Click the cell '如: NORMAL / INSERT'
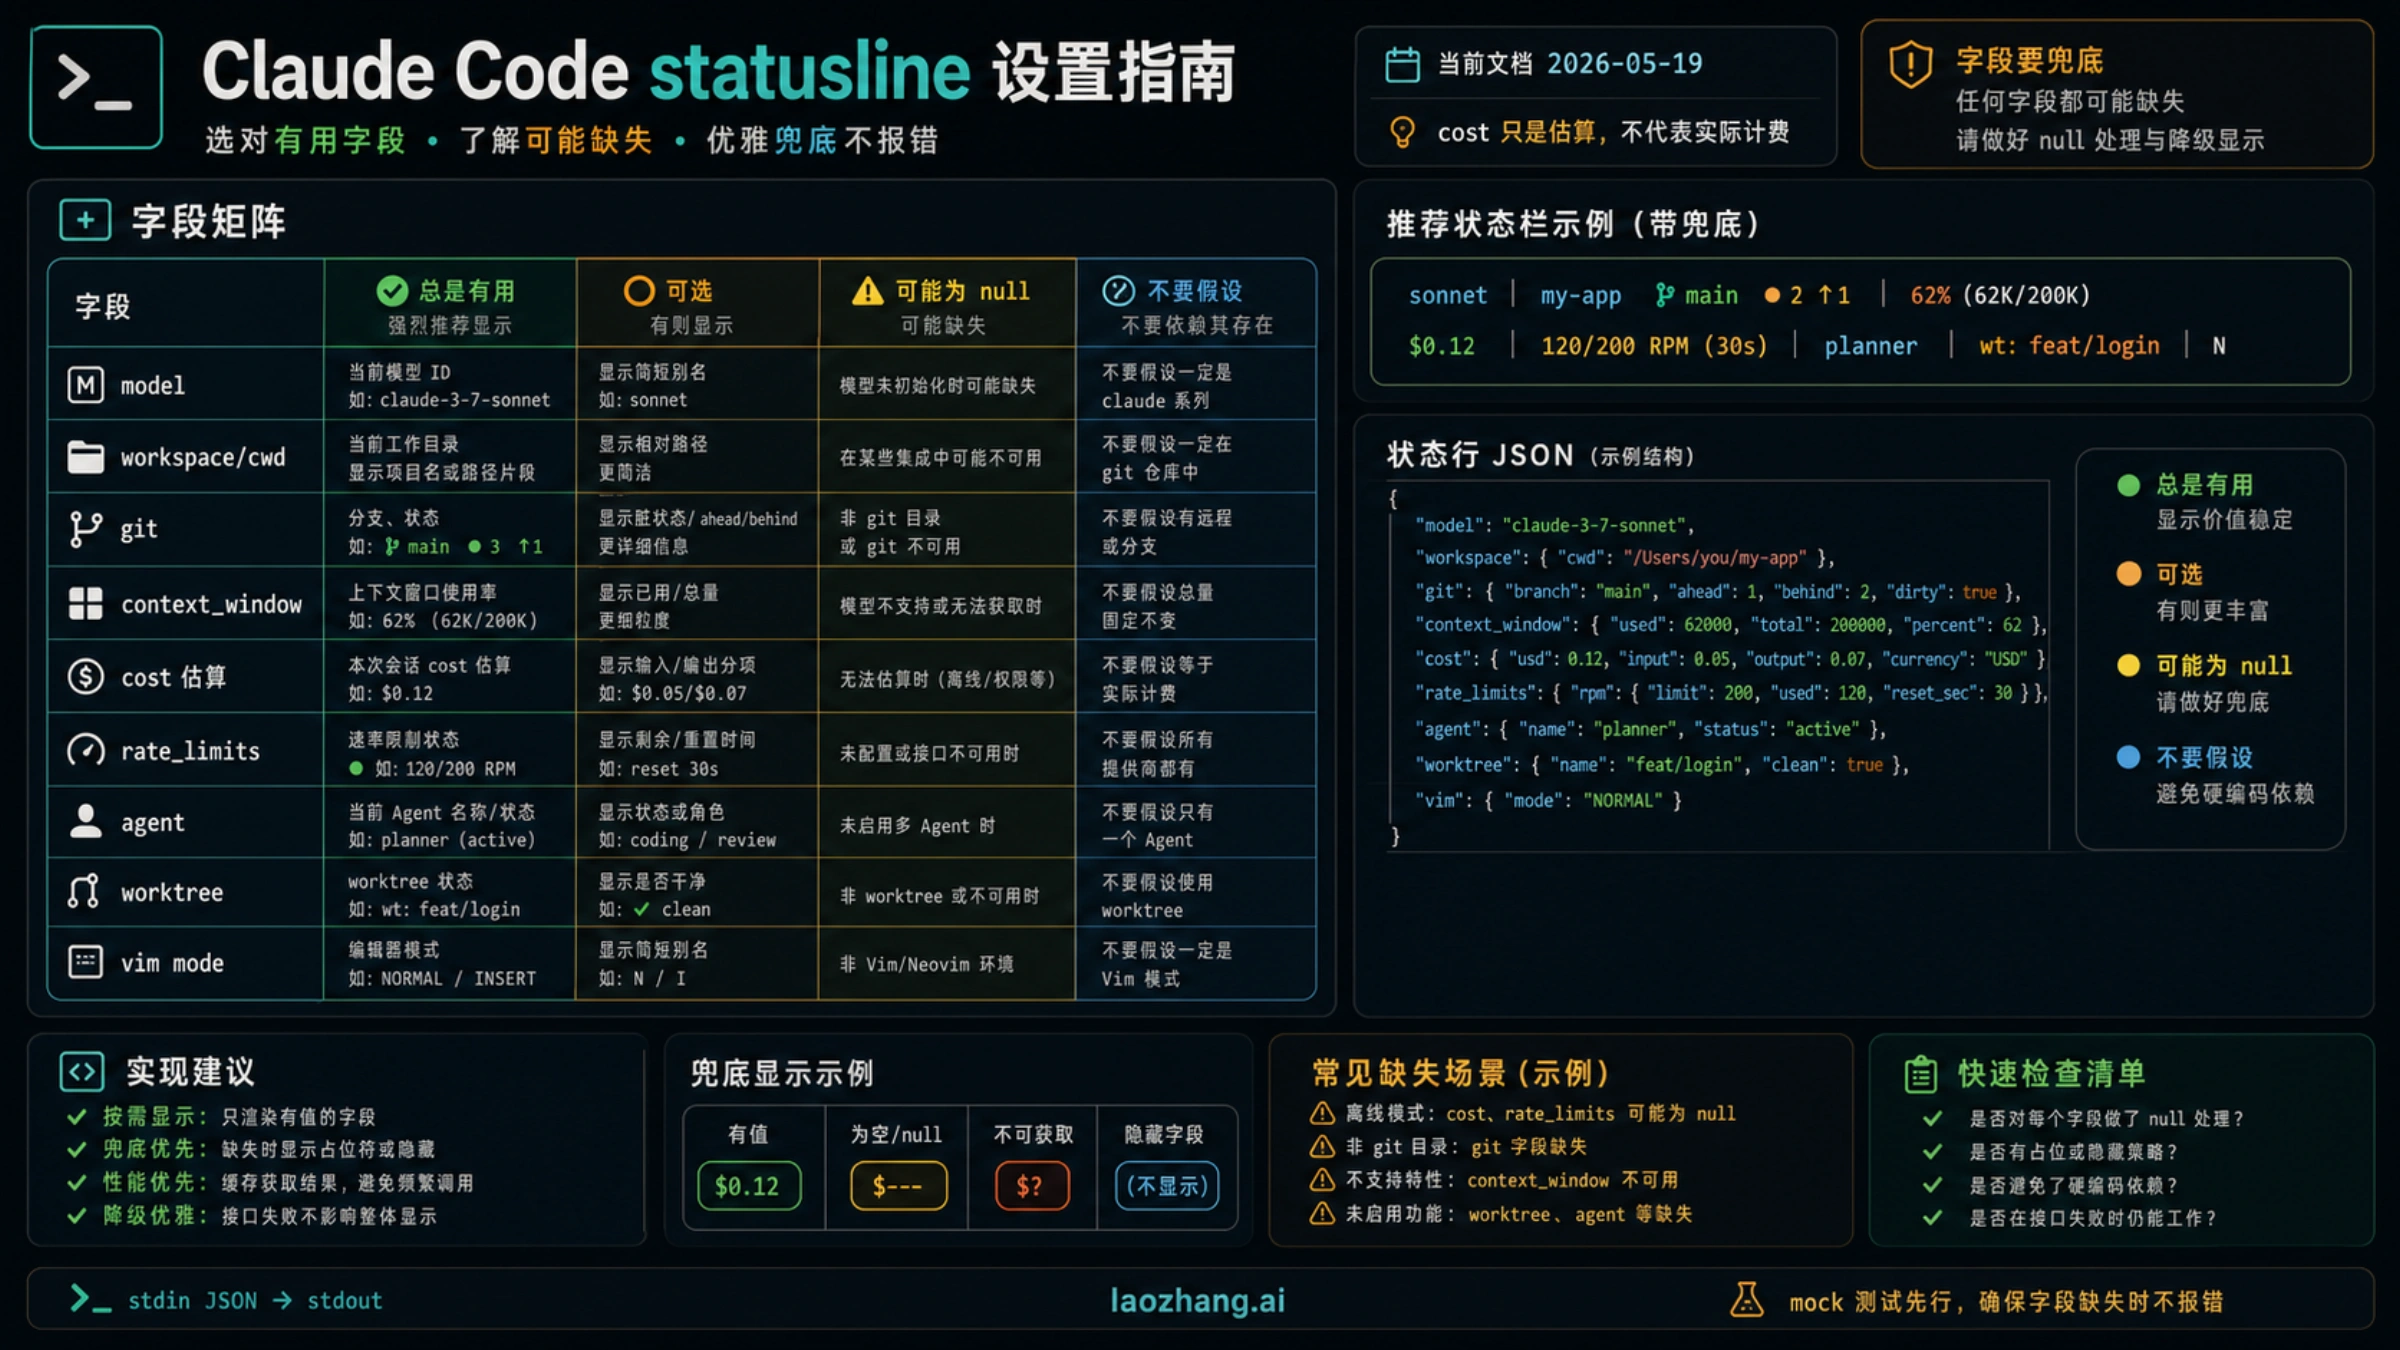Screen dimensions: 2400x1350 441,978
